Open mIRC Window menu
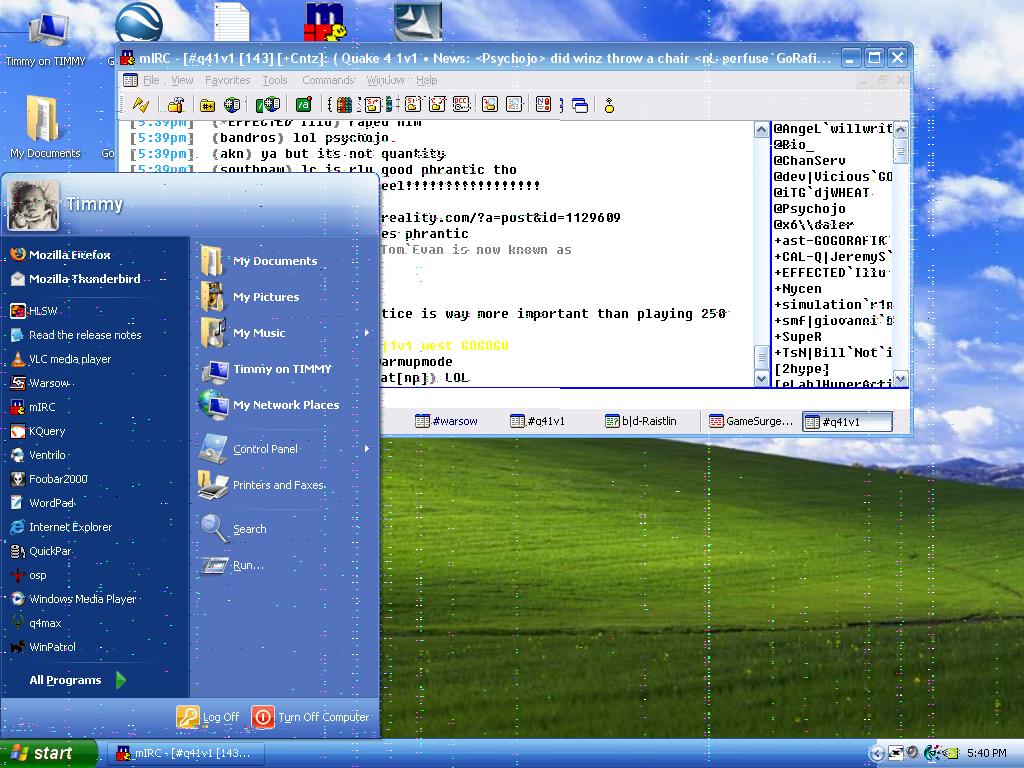Screen dimensions: 1024x768 (385, 80)
